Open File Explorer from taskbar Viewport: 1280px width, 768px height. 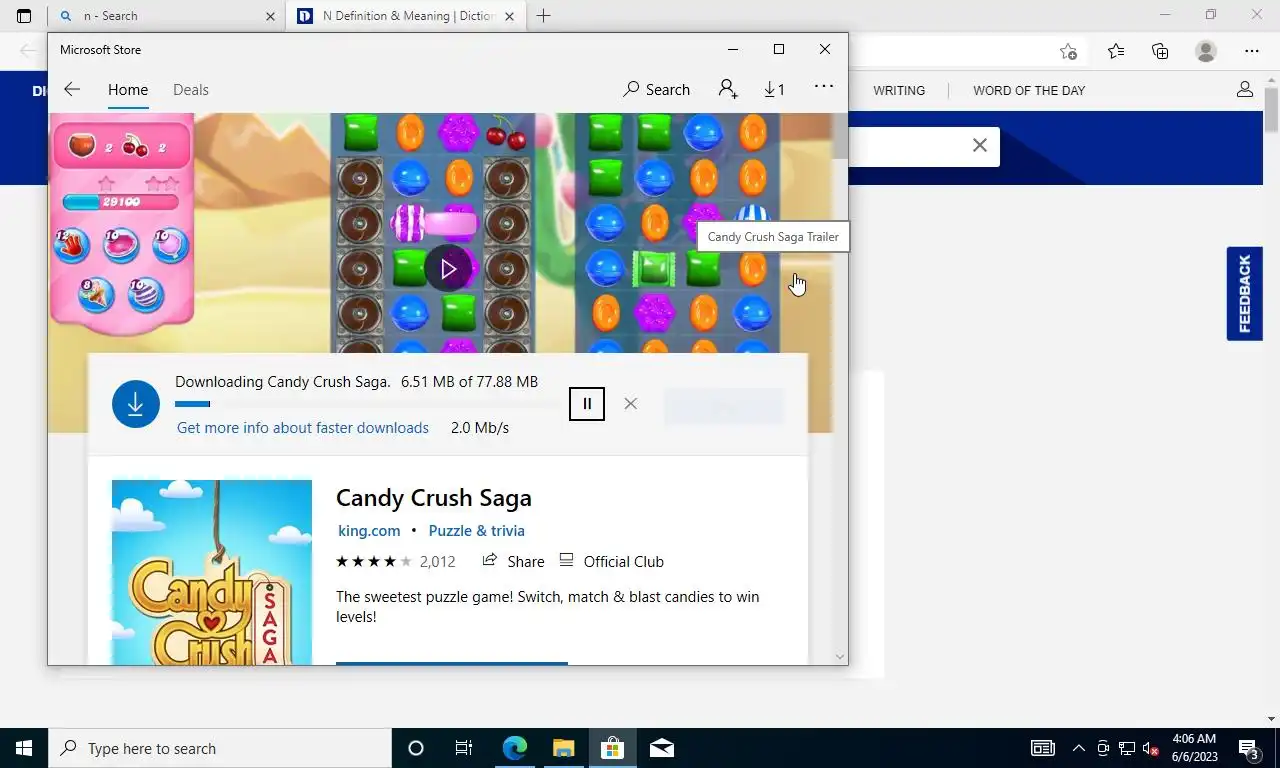click(x=563, y=748)
